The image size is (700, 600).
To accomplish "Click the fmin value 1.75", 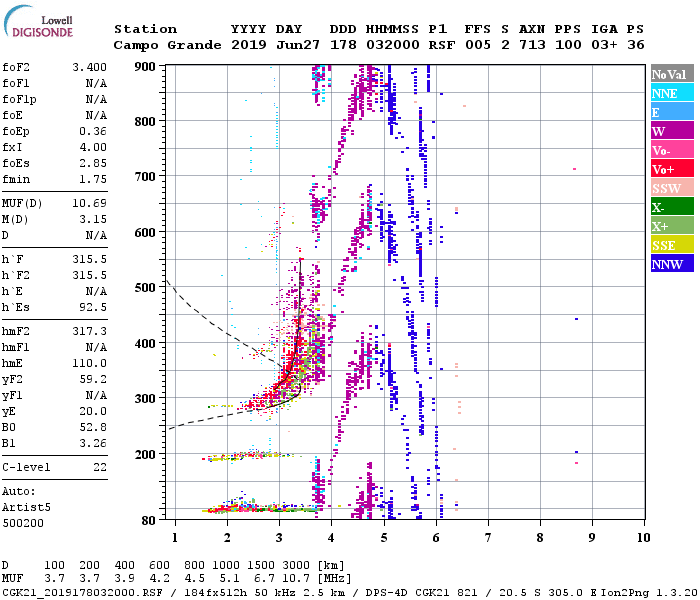I will point(93,179).
